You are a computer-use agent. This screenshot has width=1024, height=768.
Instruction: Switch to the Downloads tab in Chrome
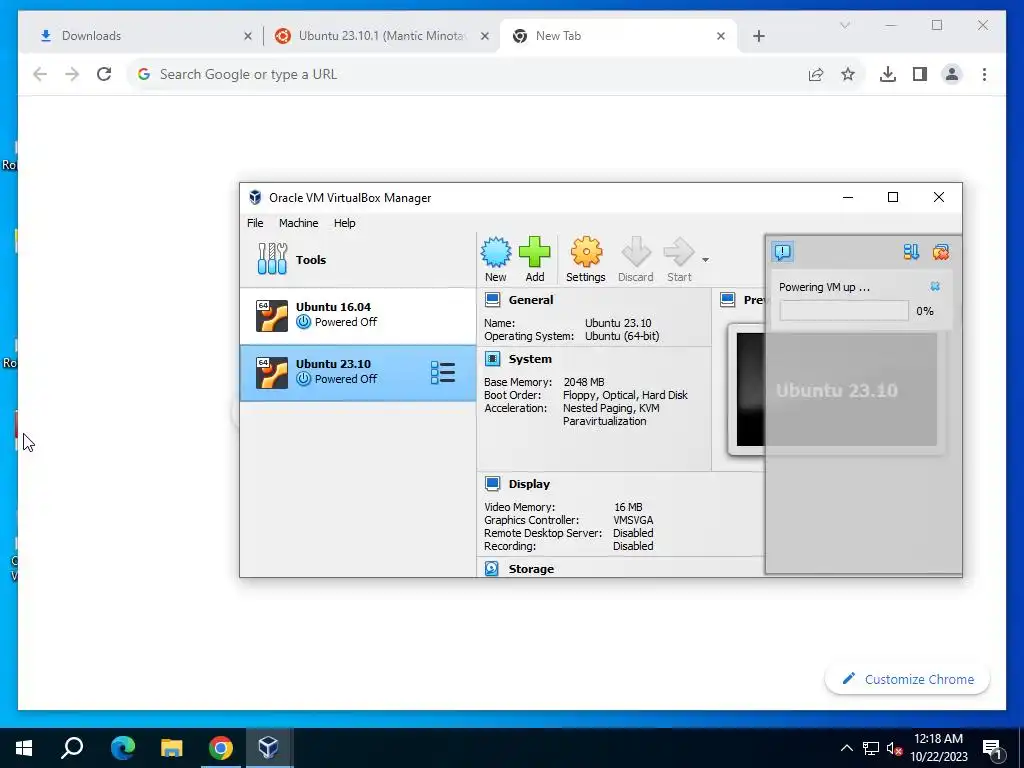pyautogui.click(x=141, y=36)
